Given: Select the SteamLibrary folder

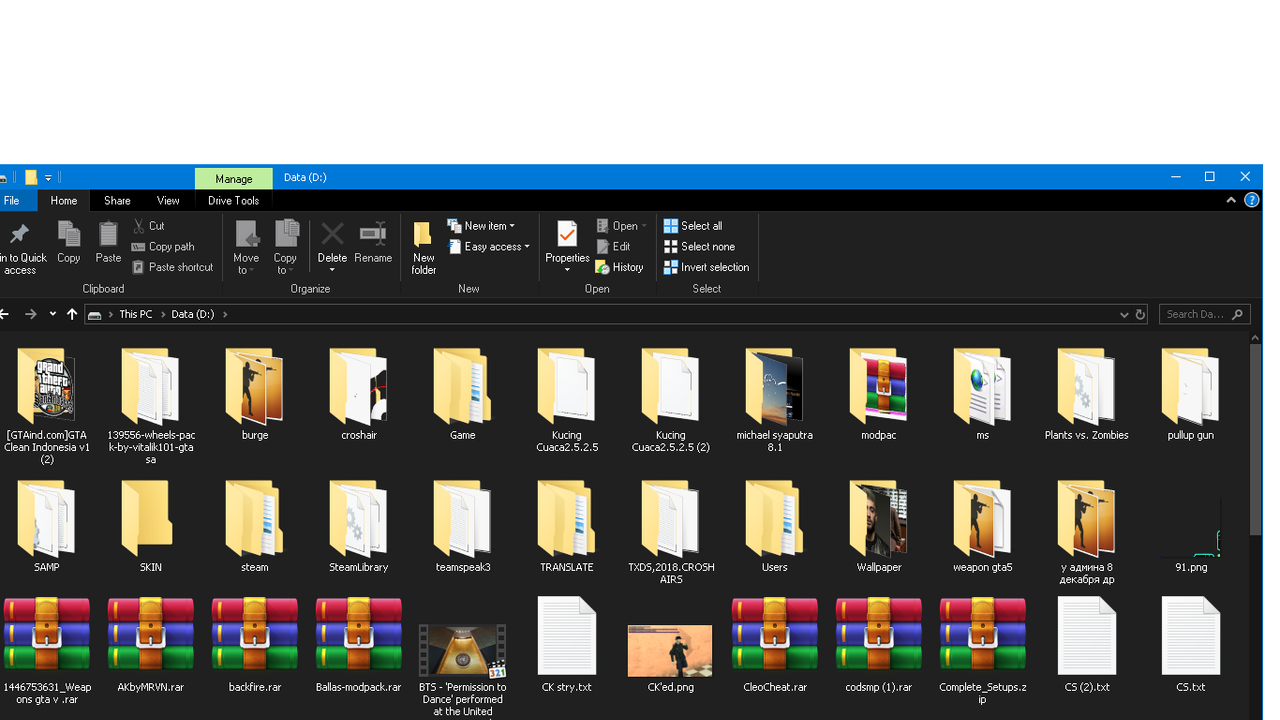Looking at the screenshot, I should tap(359, 526).
